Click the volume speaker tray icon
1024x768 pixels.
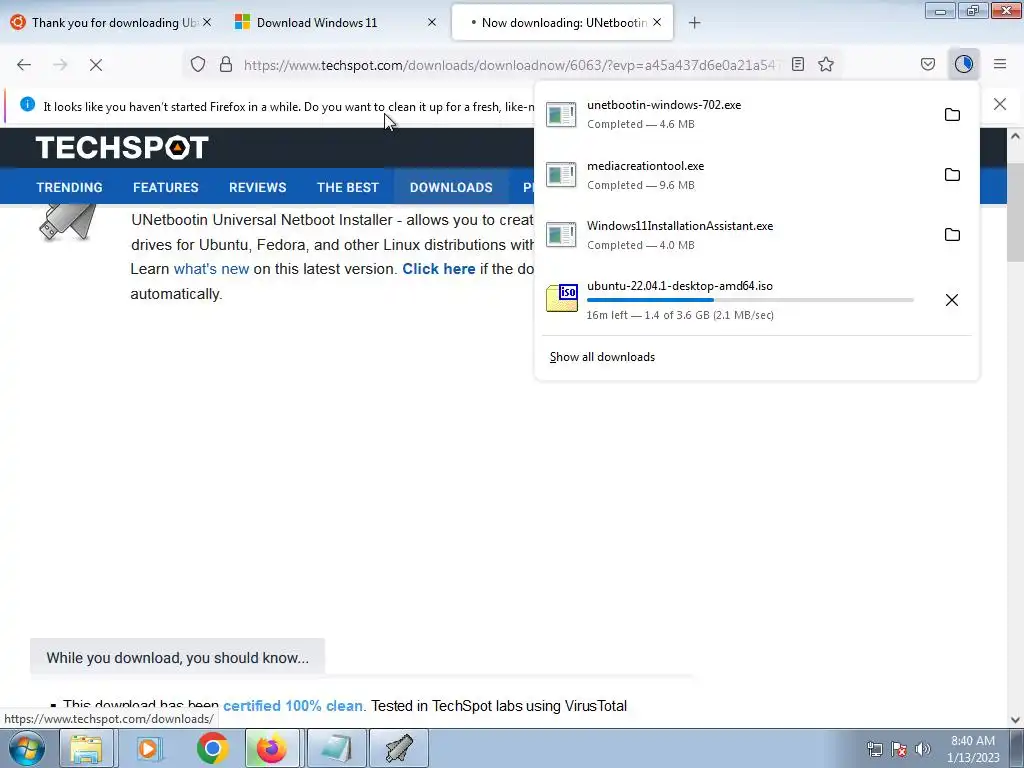click(x=922, y=749)
